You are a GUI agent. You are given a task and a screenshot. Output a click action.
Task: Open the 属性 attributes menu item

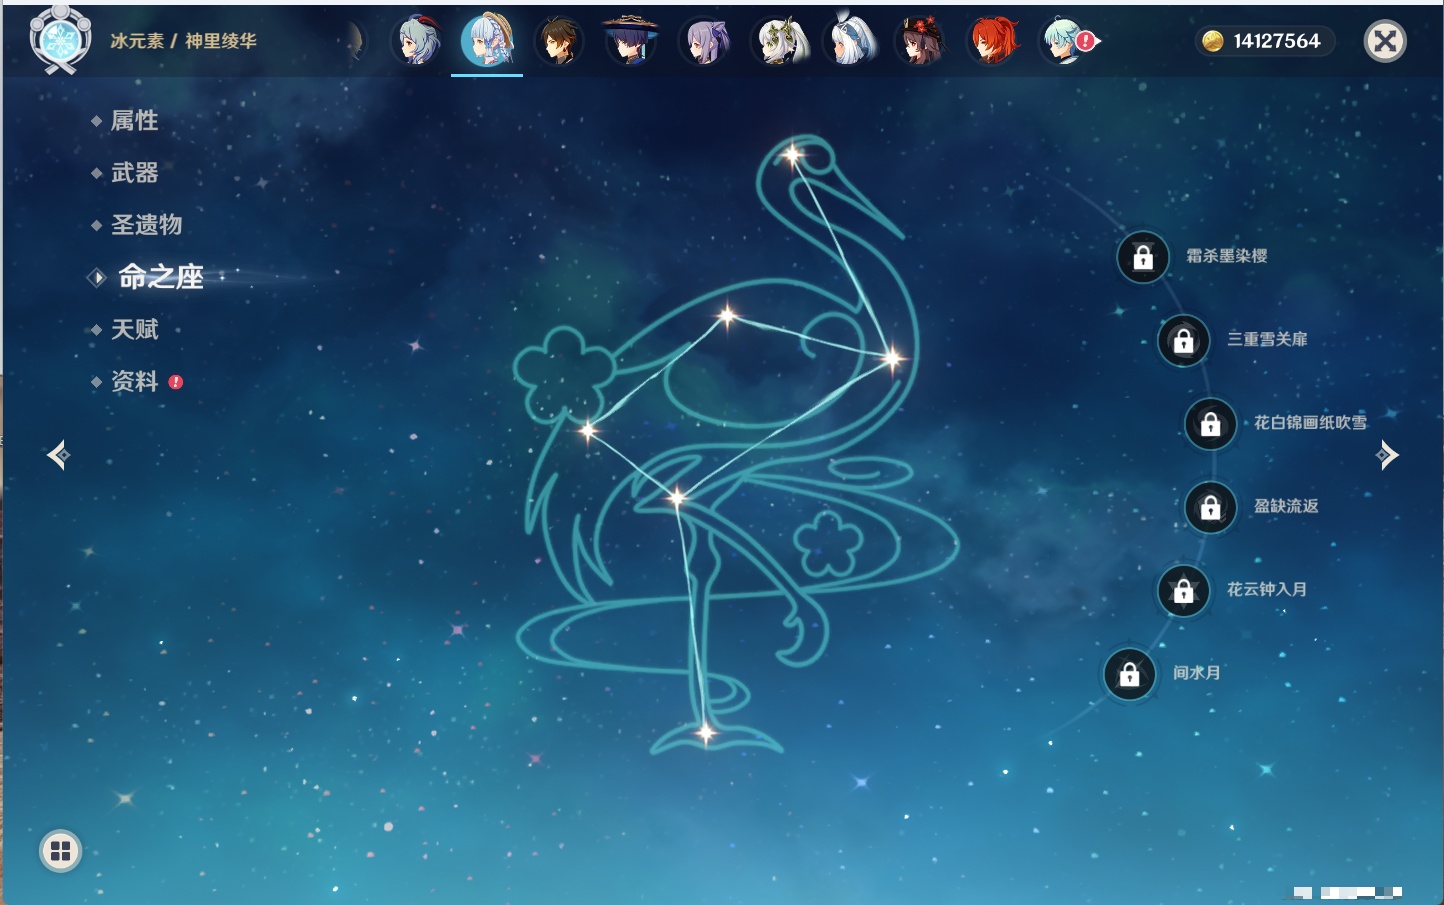click(134, 121)
